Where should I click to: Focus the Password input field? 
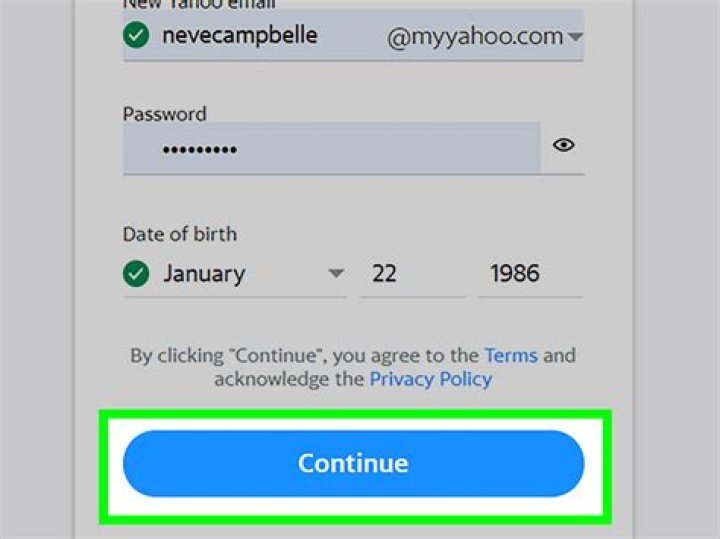click(330, 148)
